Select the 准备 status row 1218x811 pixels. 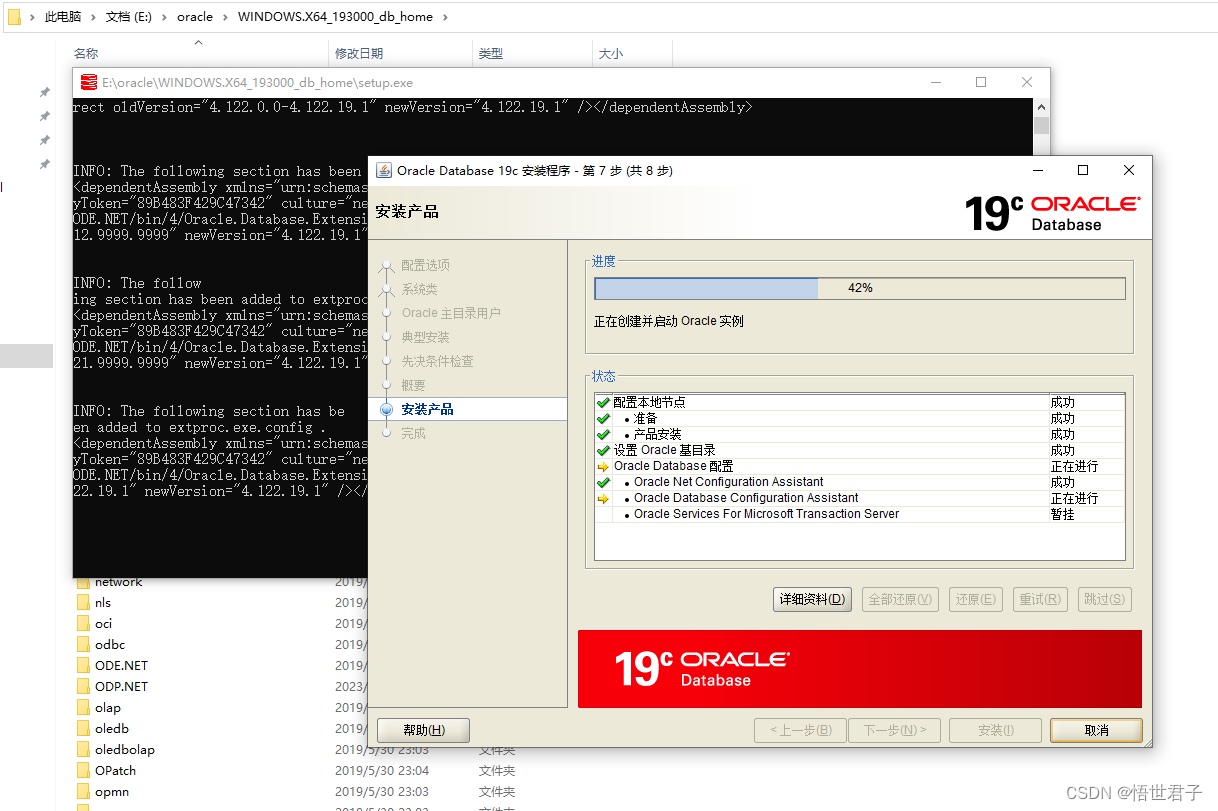coord(859,418)
